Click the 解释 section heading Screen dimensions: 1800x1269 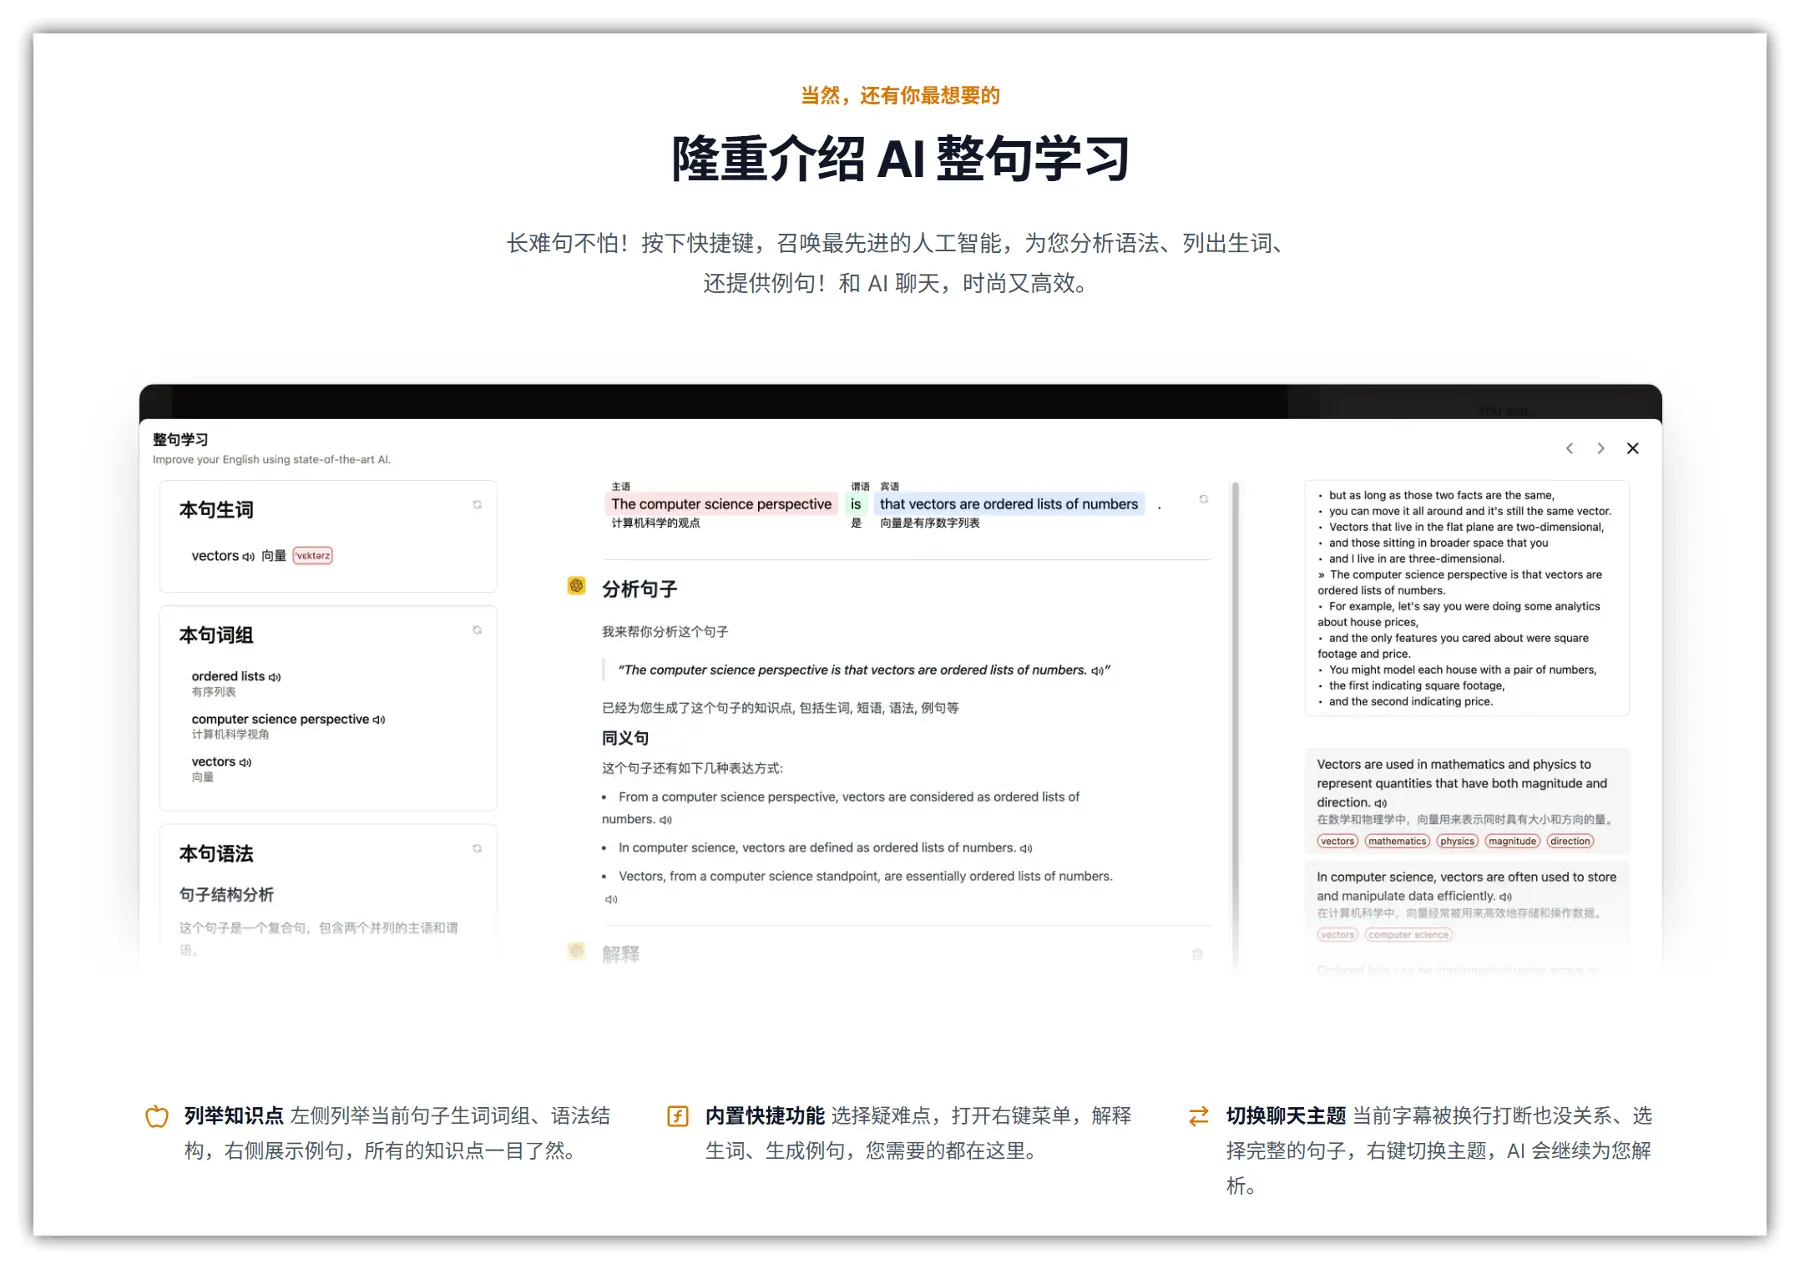tap(621, 954)
